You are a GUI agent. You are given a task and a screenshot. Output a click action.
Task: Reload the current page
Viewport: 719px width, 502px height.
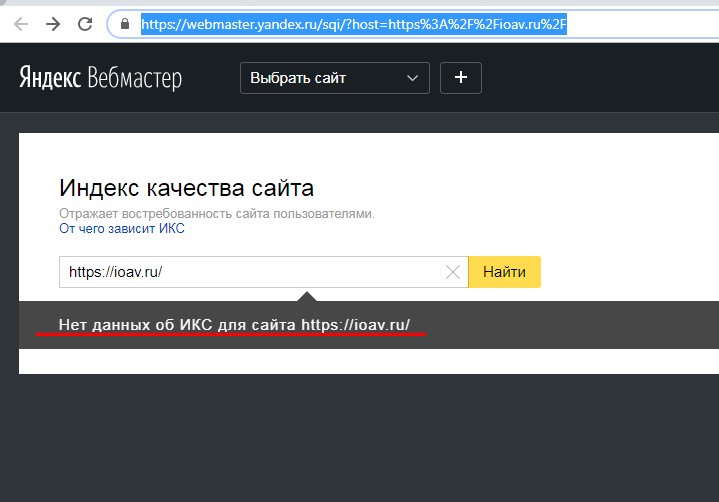click(85, 23)
